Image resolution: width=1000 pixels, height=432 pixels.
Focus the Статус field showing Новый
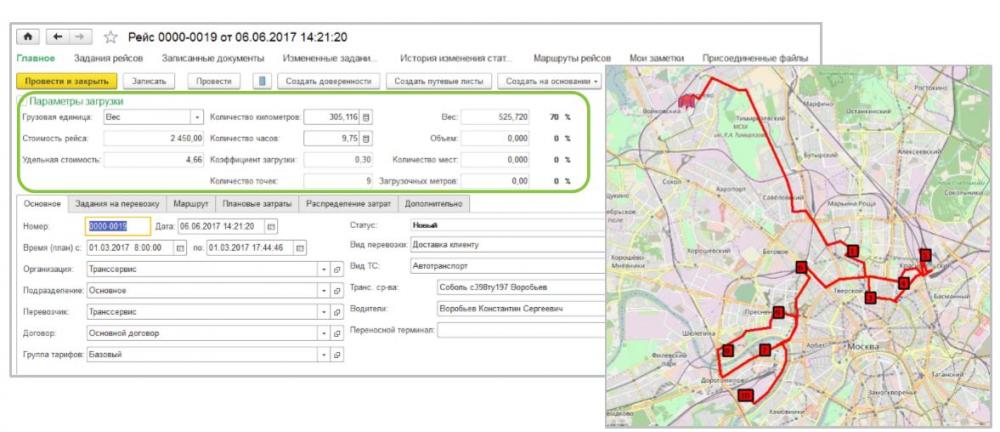click(x=508, y=225)
